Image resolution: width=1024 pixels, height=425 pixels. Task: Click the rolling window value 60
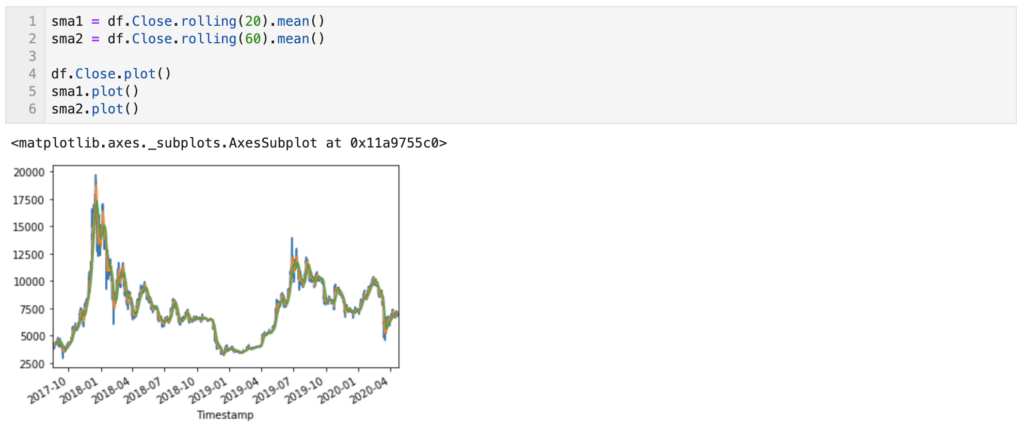[x=253, y=39]
